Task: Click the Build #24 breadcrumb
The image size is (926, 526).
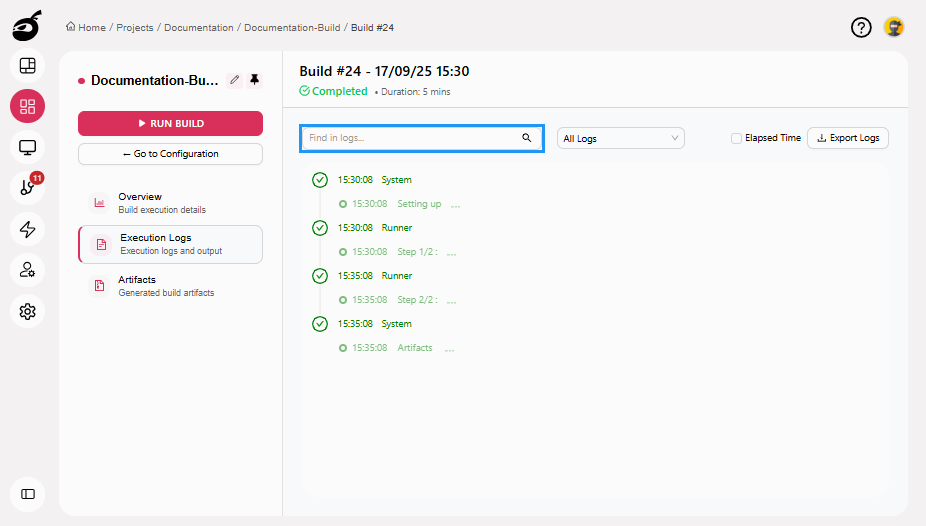Action: click(373, 28)
